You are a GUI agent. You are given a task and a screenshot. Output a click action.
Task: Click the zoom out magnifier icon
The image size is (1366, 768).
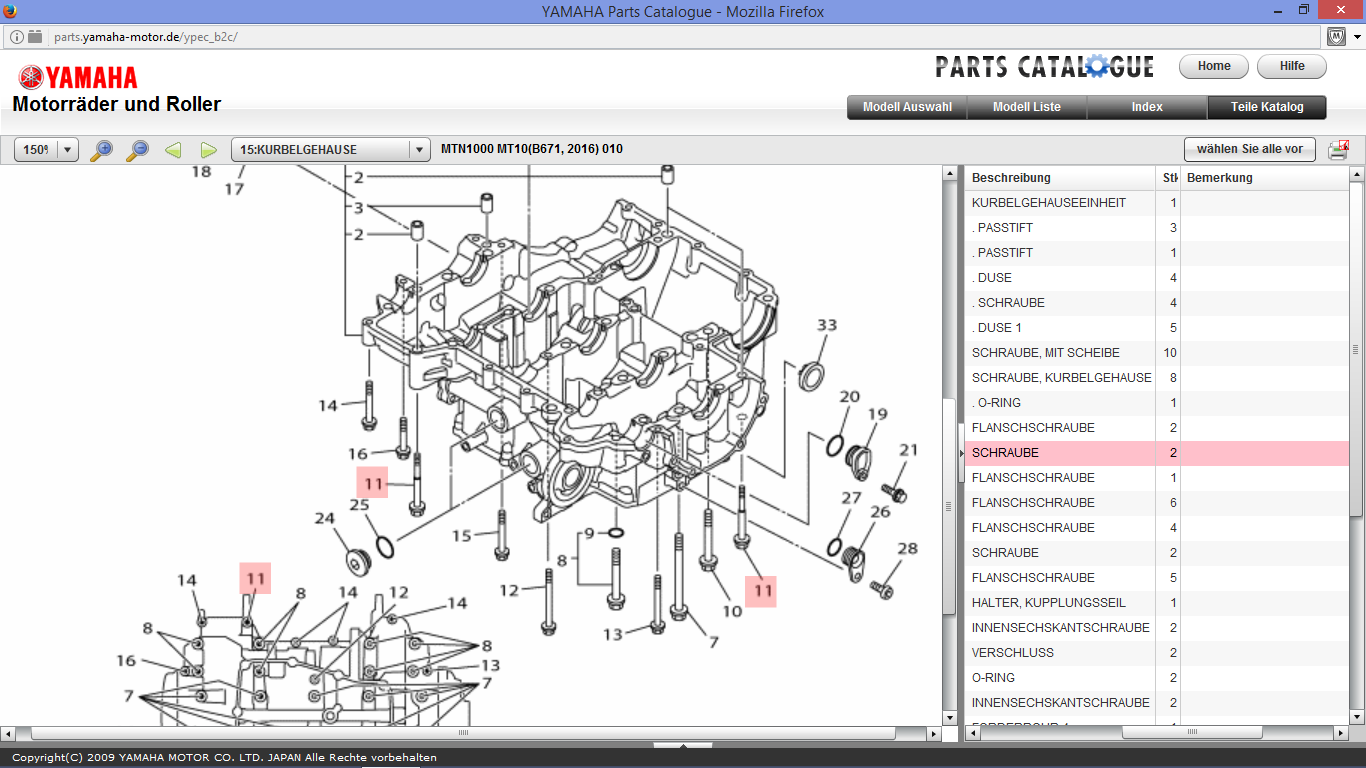(x=137, y=150)
